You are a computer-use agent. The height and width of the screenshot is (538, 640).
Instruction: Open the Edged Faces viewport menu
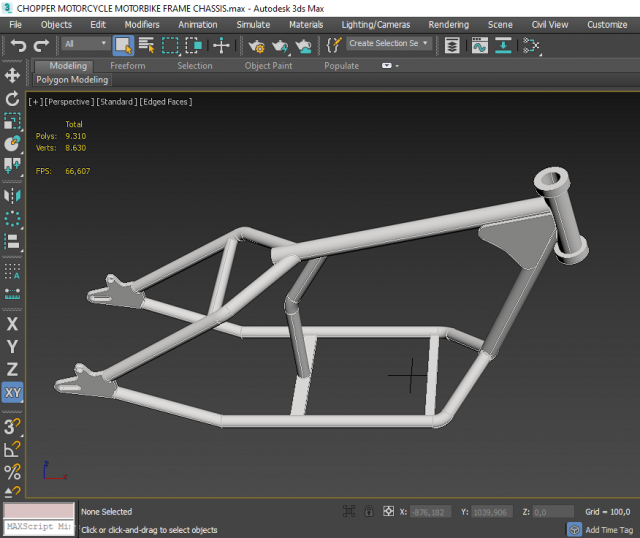165,102
